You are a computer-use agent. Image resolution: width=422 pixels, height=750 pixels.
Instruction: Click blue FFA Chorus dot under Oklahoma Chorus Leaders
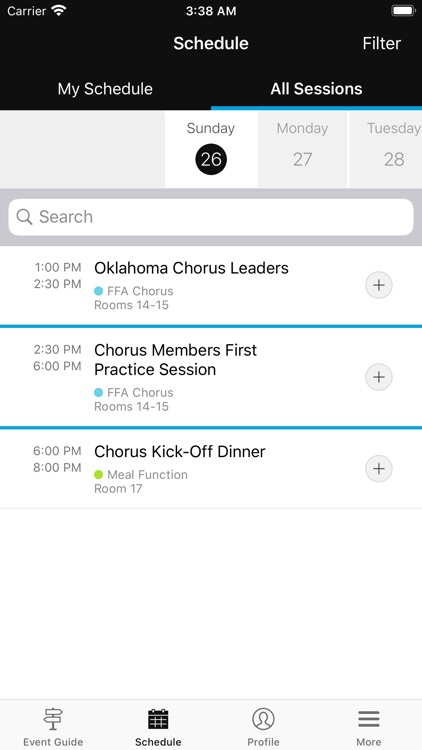click(99, 291)
